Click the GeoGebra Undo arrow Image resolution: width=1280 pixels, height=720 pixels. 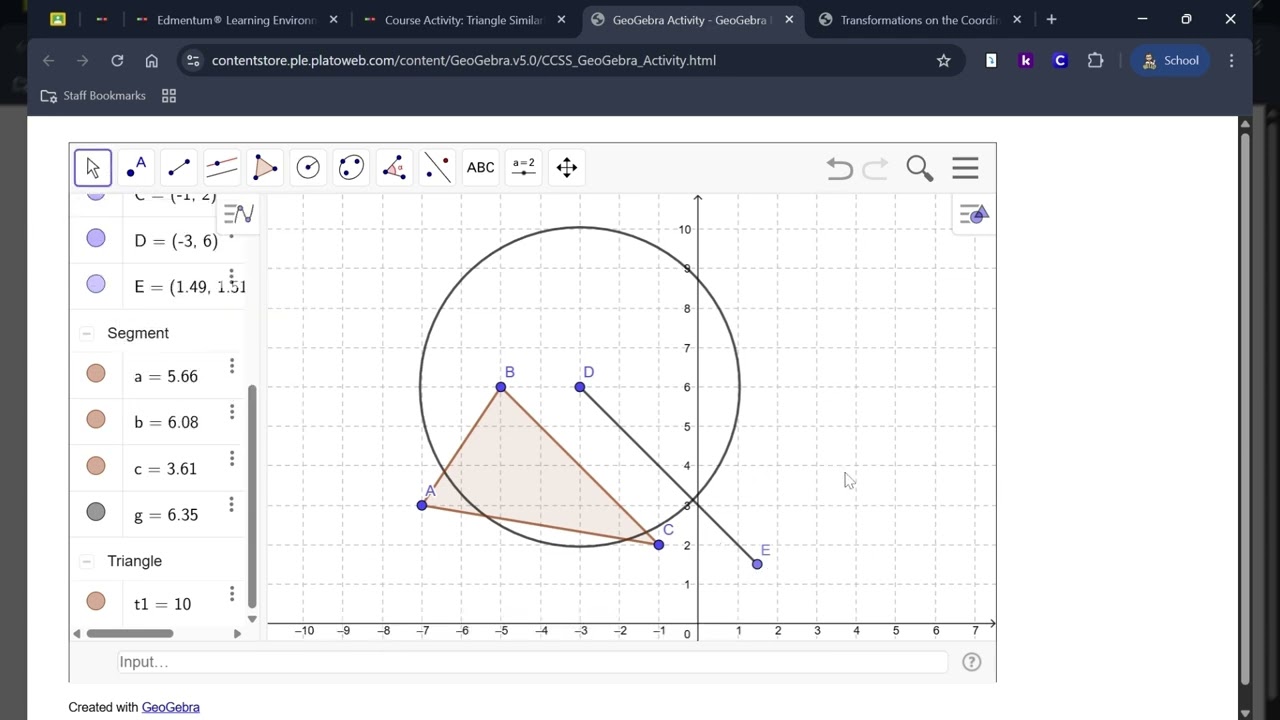tap(839, 168)
